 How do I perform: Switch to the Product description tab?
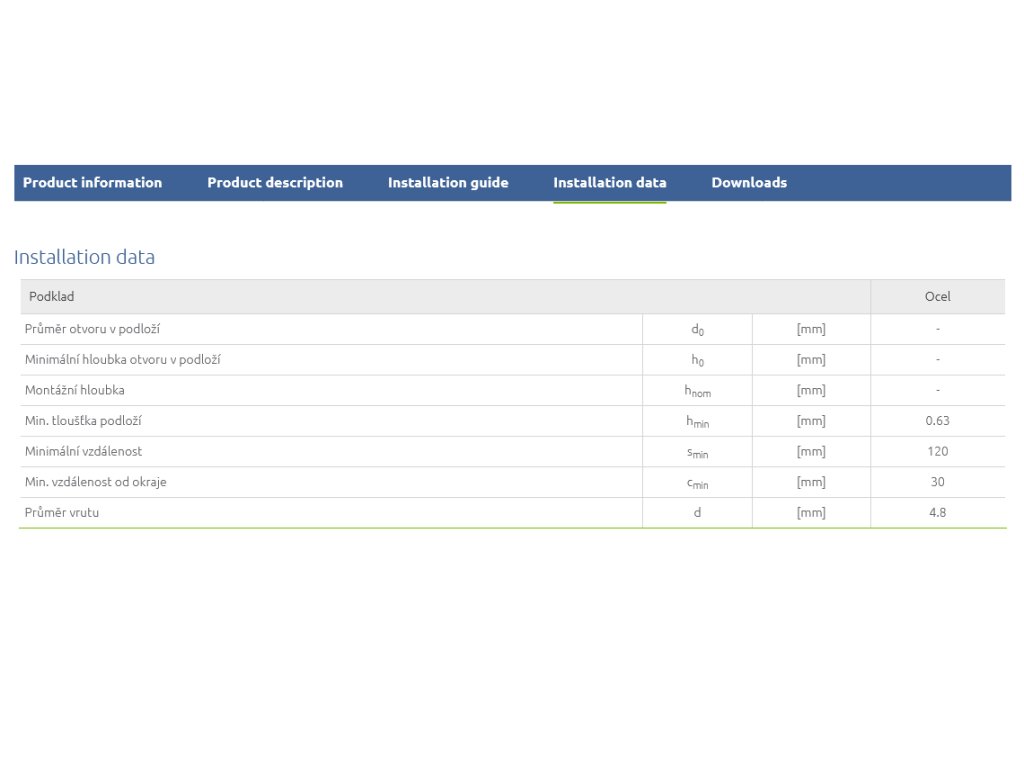275,183
